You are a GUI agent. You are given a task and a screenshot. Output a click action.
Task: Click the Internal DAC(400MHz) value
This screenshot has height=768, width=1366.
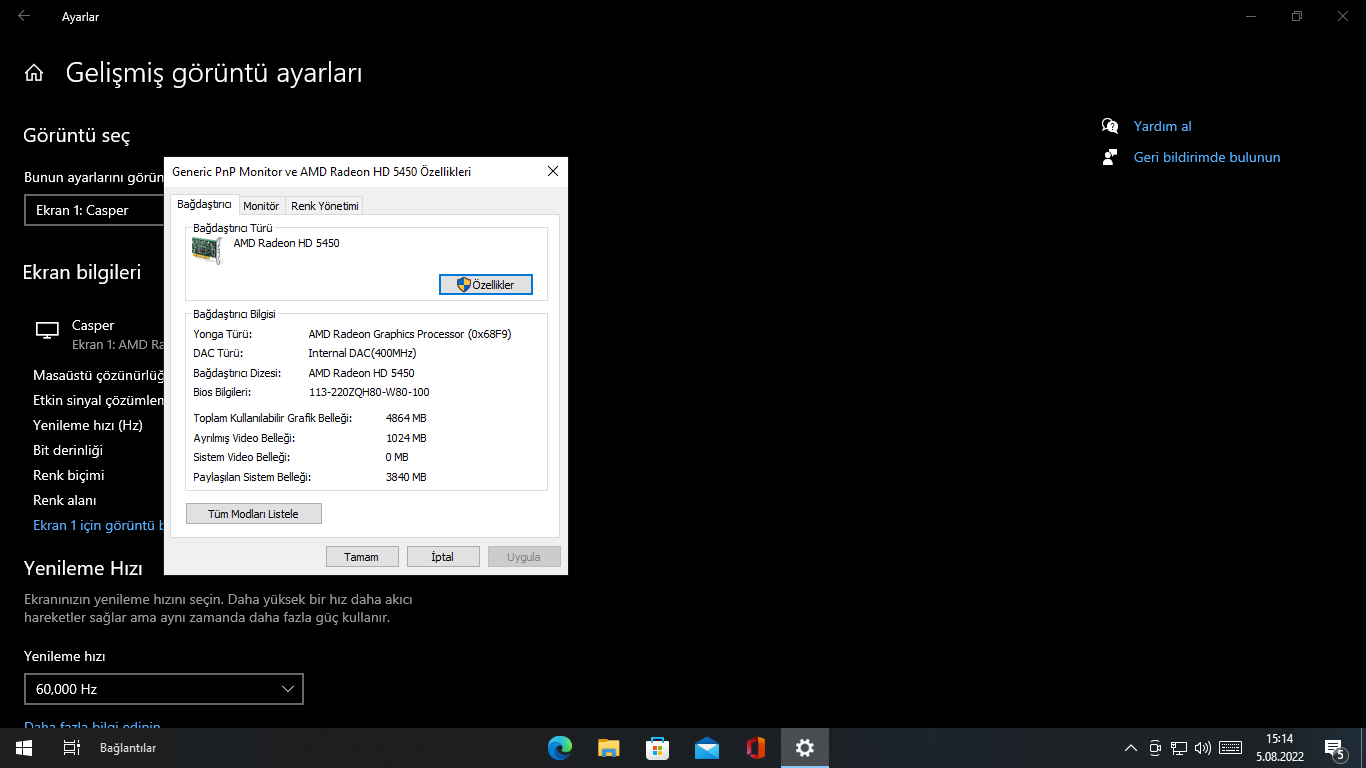[362, 353]
